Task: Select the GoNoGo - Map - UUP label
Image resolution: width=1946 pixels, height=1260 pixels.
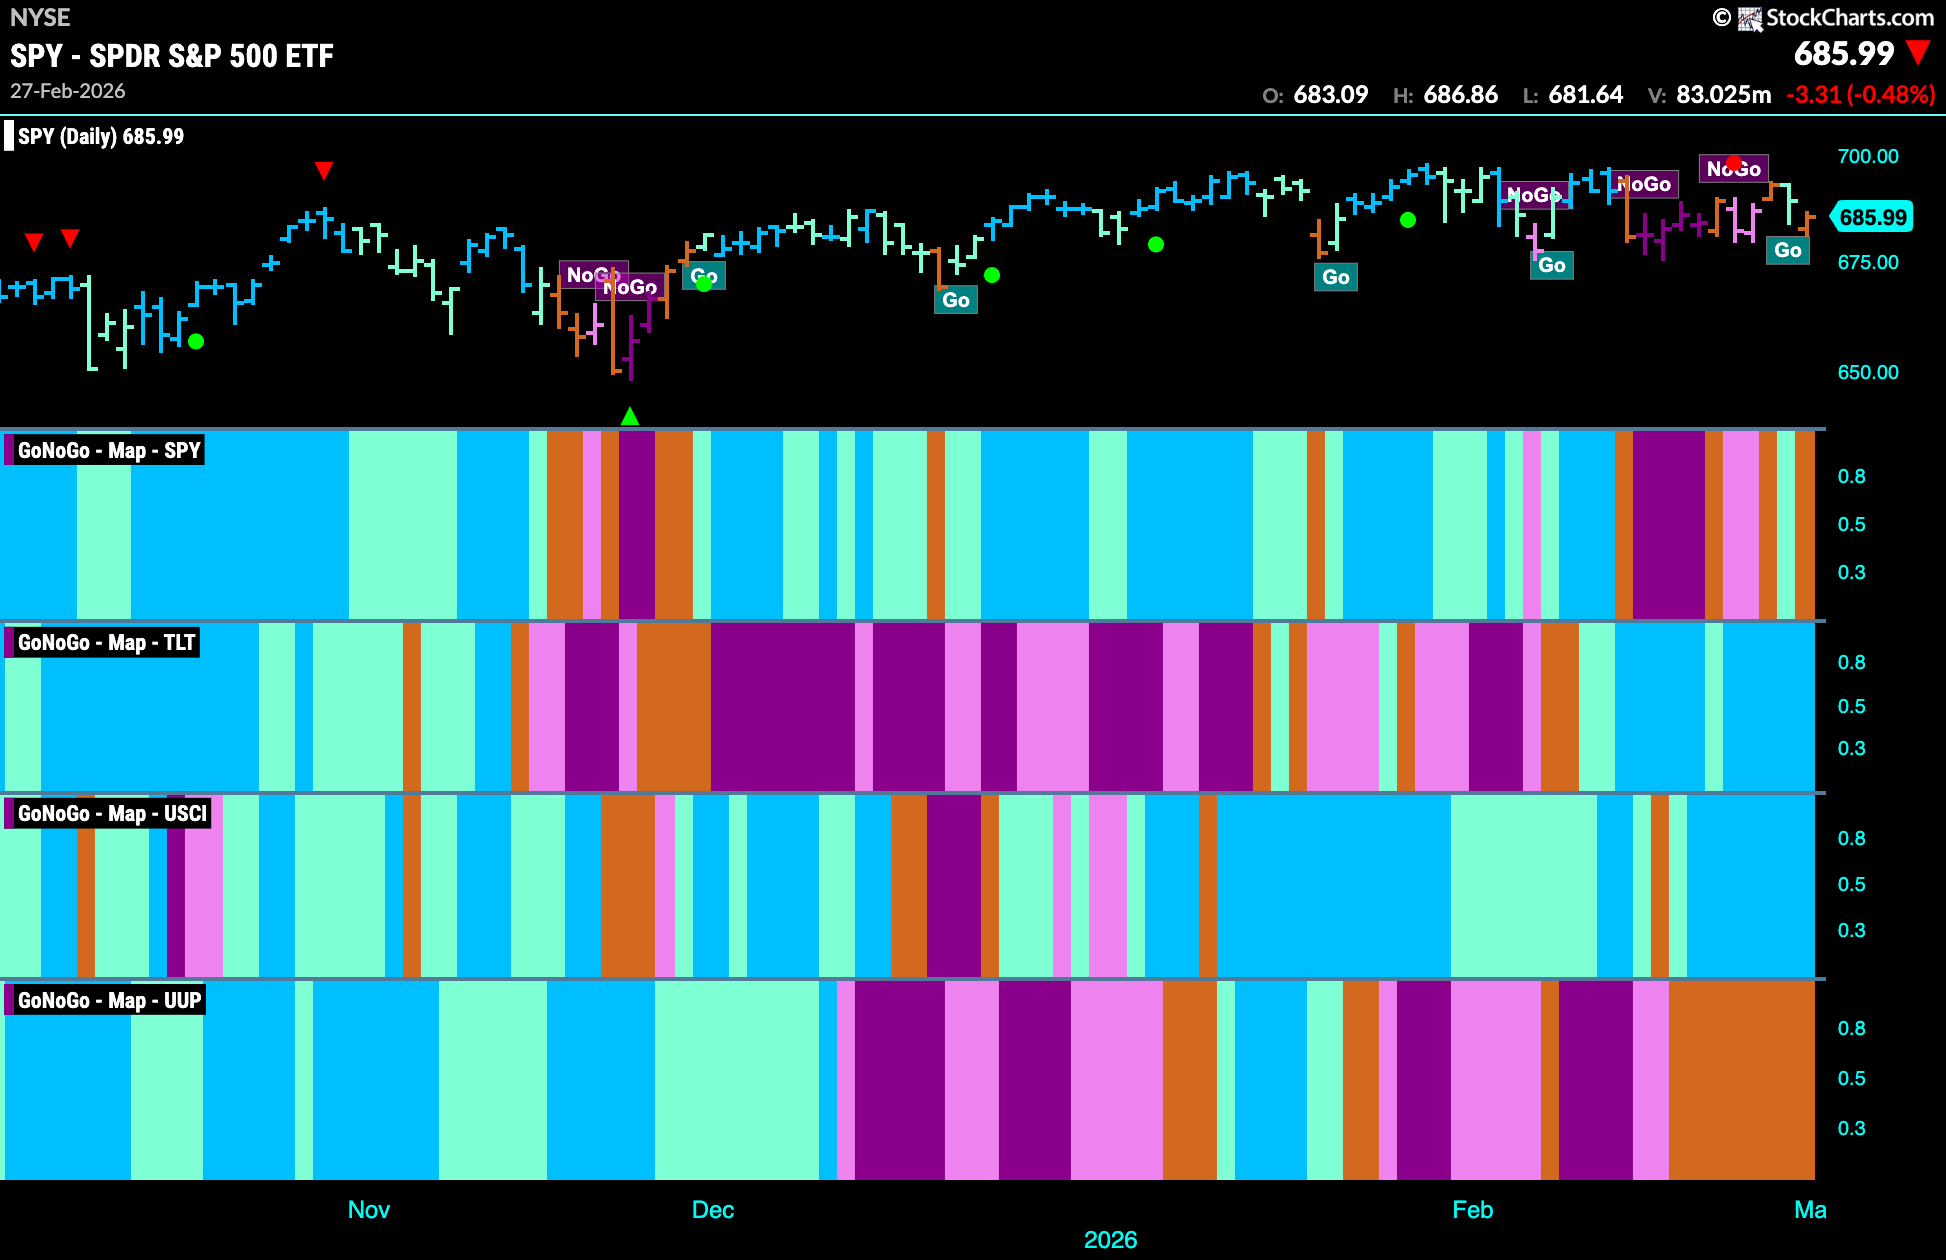Action: pyautogui.click(x=106, y=1000)
